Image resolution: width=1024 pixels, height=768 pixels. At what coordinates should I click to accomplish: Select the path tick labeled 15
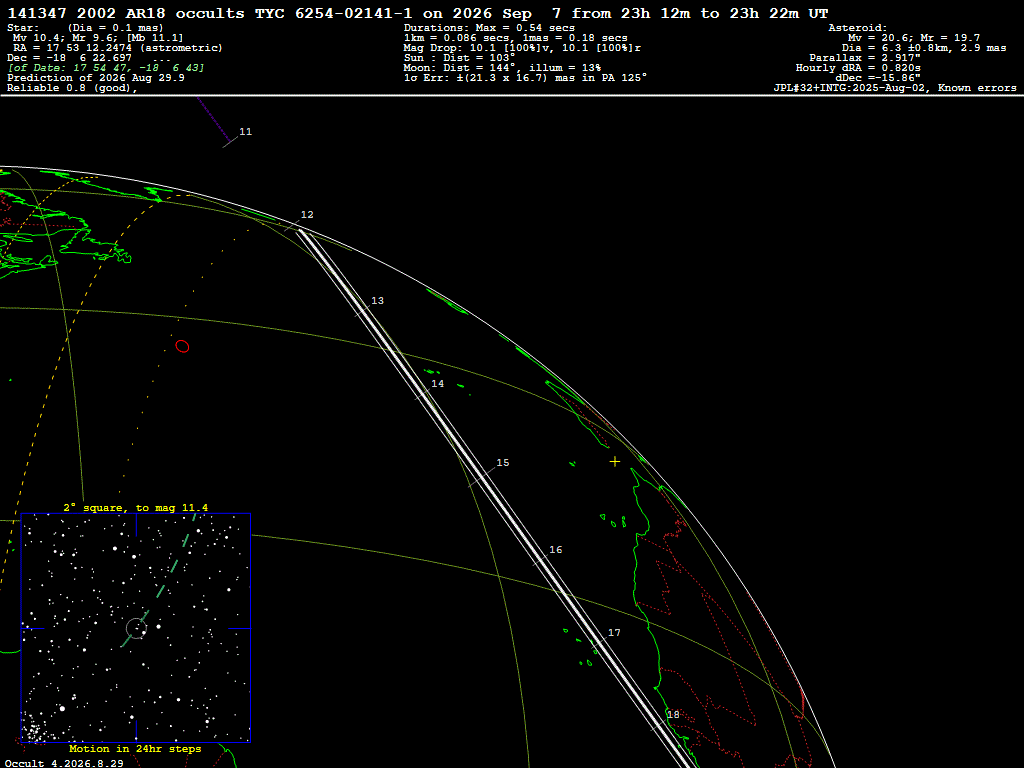pos(503,462)
